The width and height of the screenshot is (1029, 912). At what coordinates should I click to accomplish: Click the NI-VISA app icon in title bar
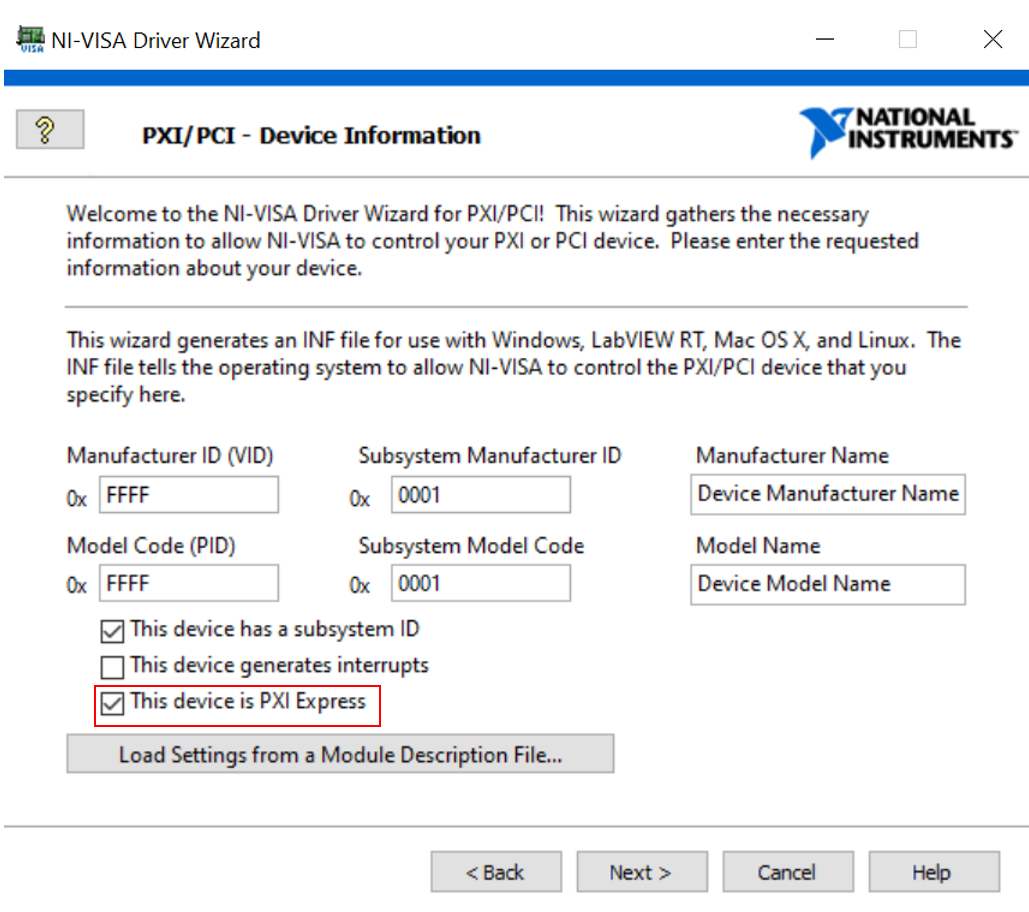30,39
